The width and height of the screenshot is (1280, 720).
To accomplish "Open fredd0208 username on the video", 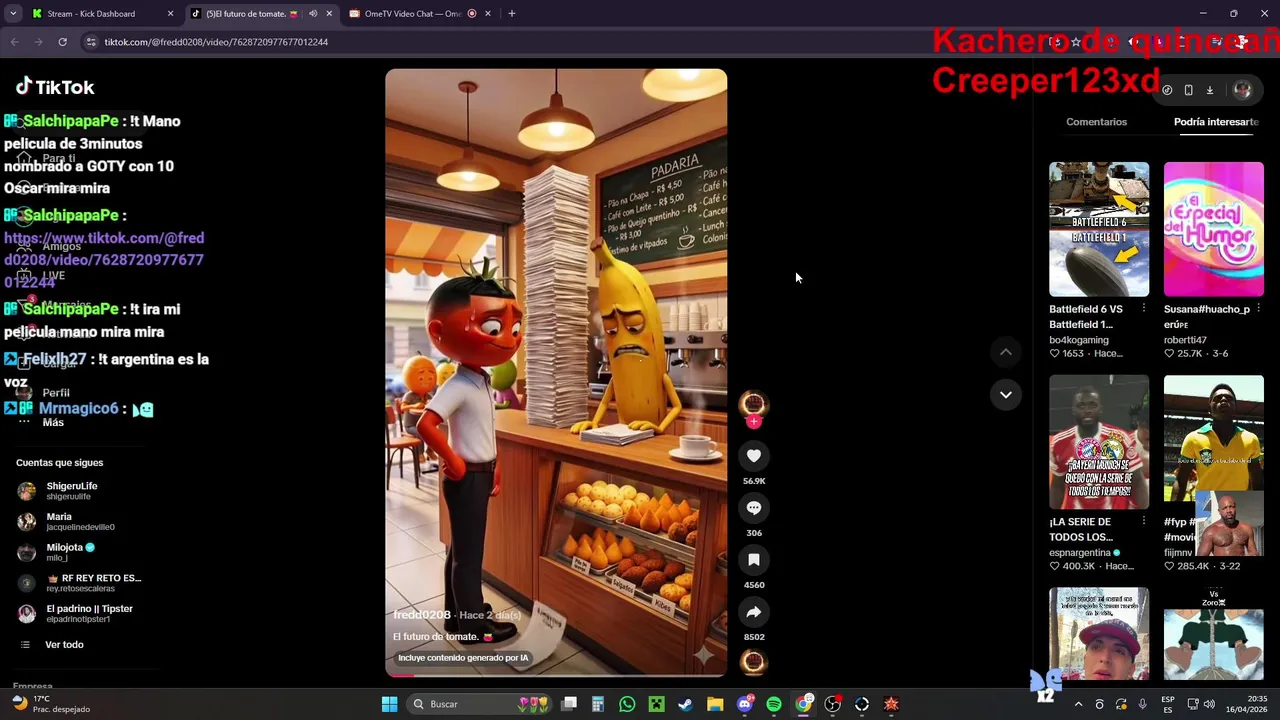I will pos(422,615).
